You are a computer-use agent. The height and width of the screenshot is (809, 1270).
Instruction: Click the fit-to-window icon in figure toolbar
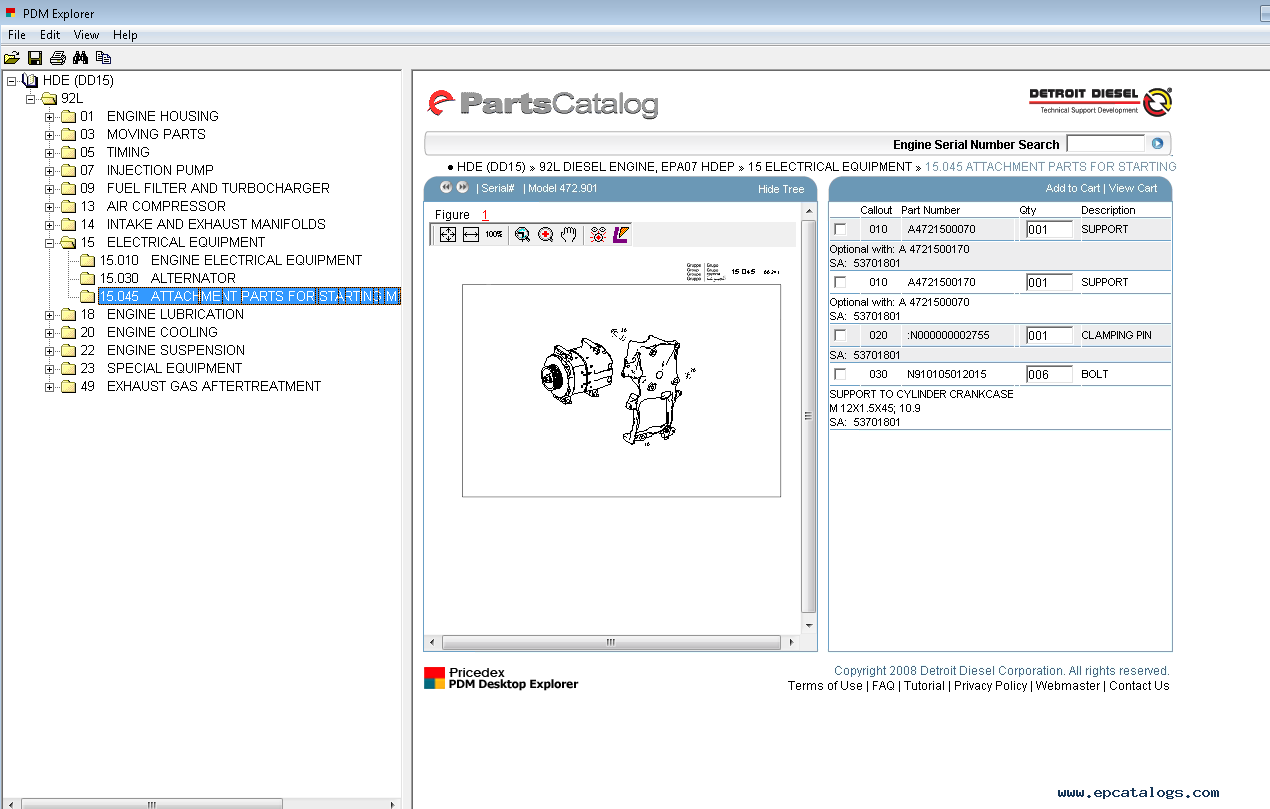point(448,234)
